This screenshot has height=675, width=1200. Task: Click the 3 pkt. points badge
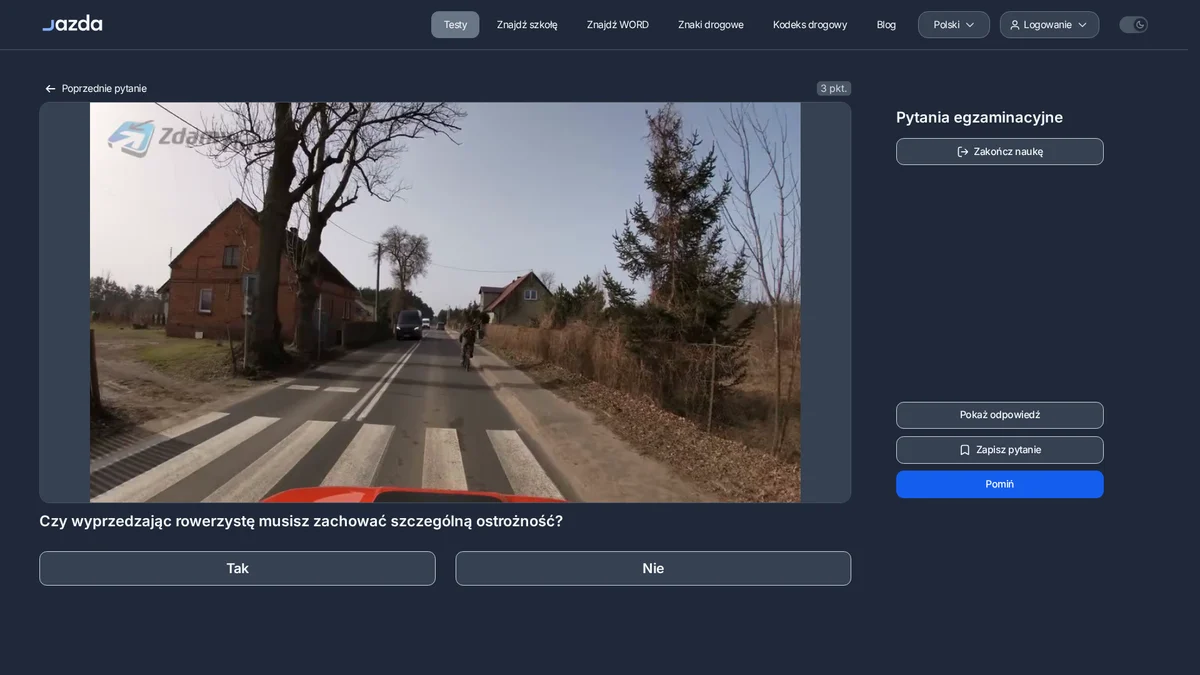tap(834, 88)
